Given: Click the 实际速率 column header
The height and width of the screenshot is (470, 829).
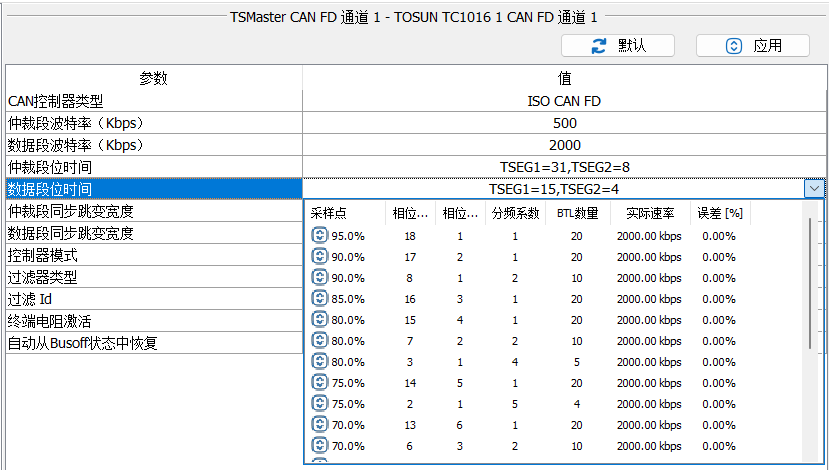Looking at the screenshot, I should pyautogui.click(x=649, y=213).
